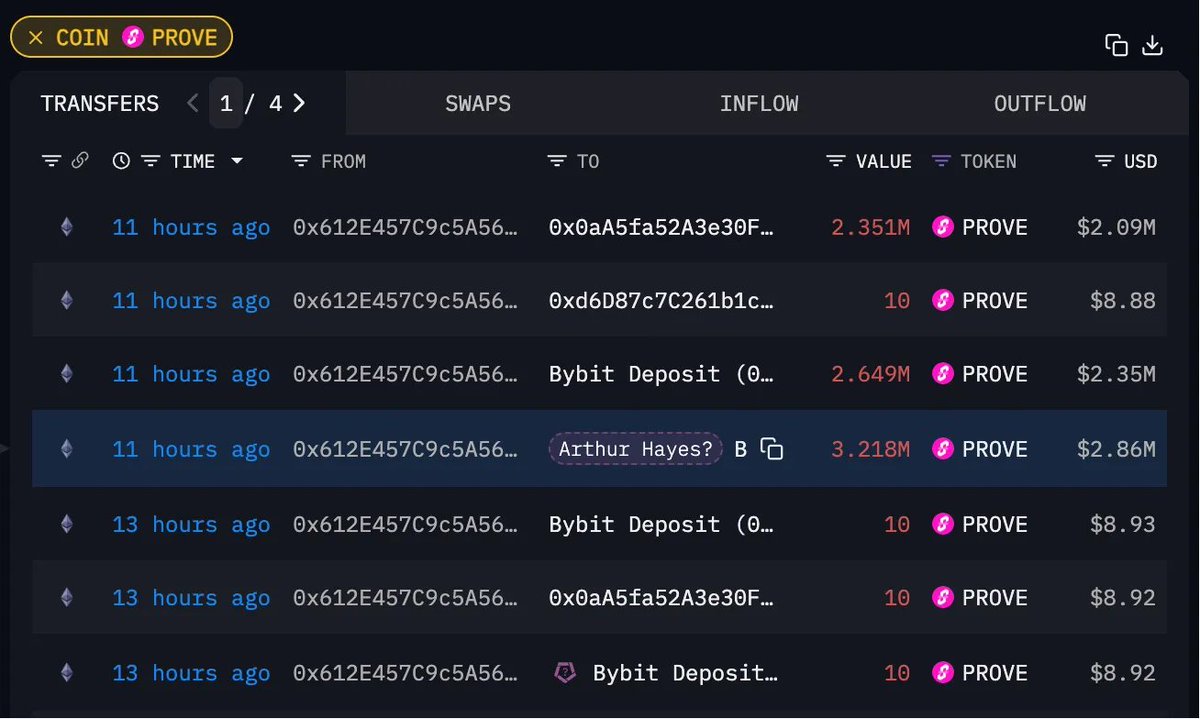Select the 2.351M transfer value
This screenshot has height=719, width=1200.
(871, 228)
